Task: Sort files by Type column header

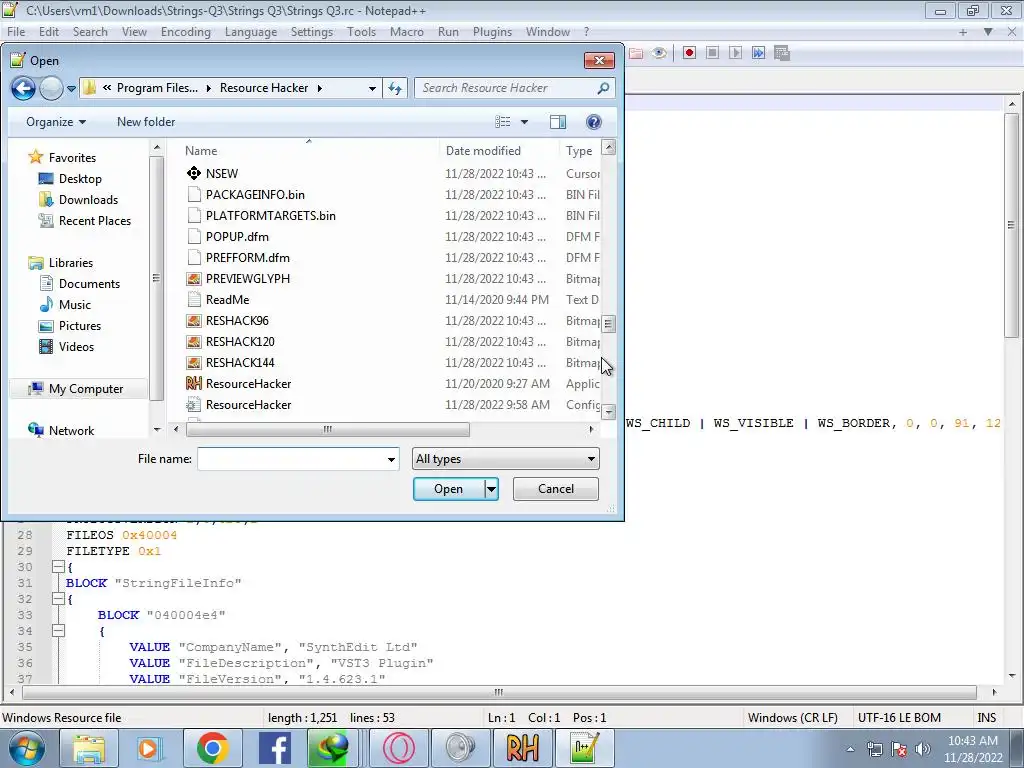Action: pos(579,151)
